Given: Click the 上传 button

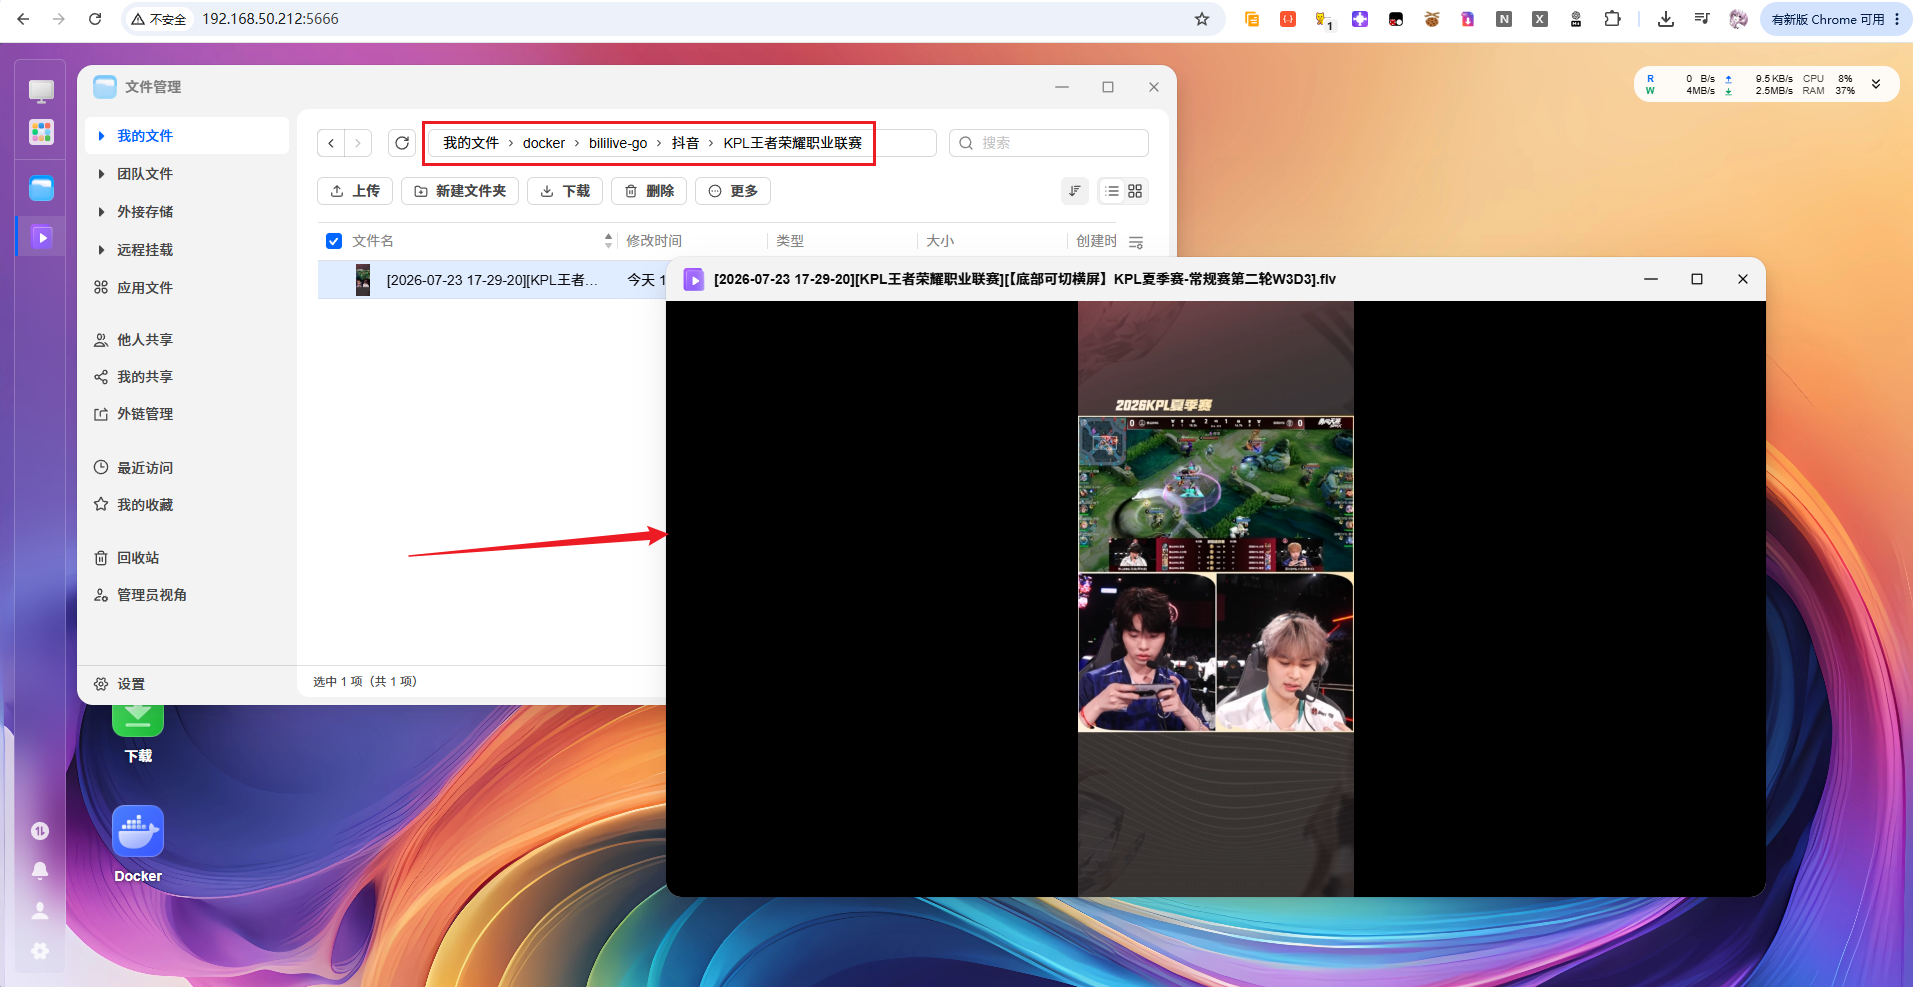Looking at the screenshot, I should [355, 191].
